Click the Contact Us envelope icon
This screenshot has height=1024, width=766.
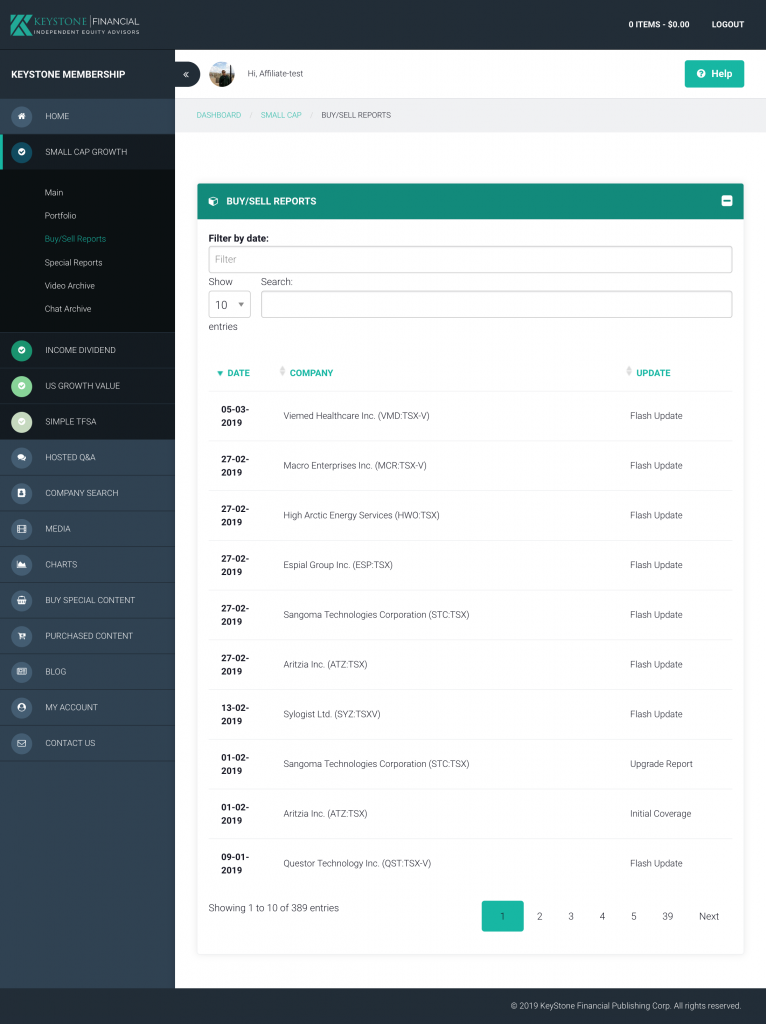click(22, 743)
